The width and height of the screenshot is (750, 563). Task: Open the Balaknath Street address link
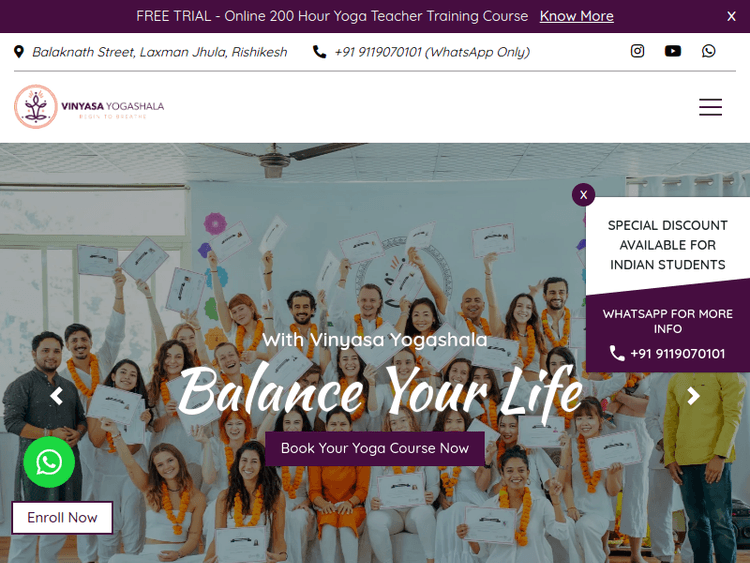pyautogui.click(x=160, y=52)
